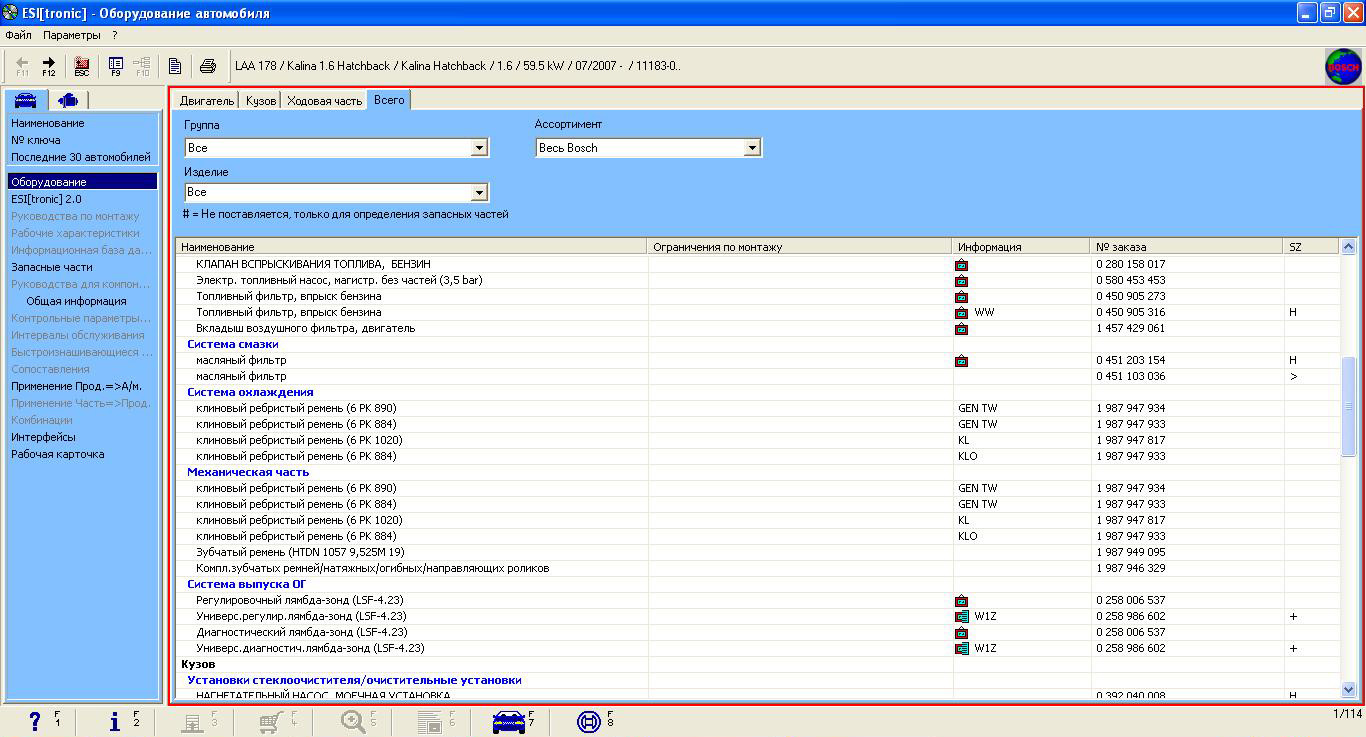Select the Система смазки group heading
Screen dimensions: 1366x737
click(x=233, y=345)
